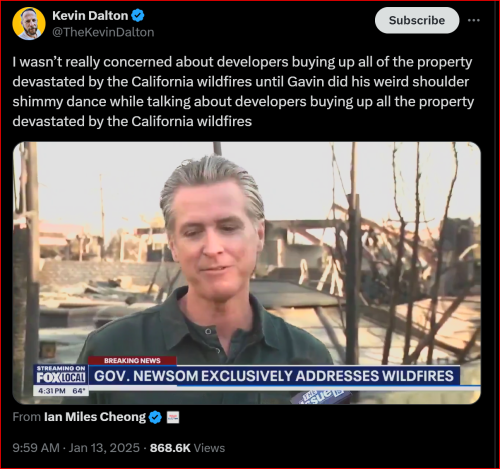Click the BREAKING NEWS red label in the video

click(x=132, y=361)
